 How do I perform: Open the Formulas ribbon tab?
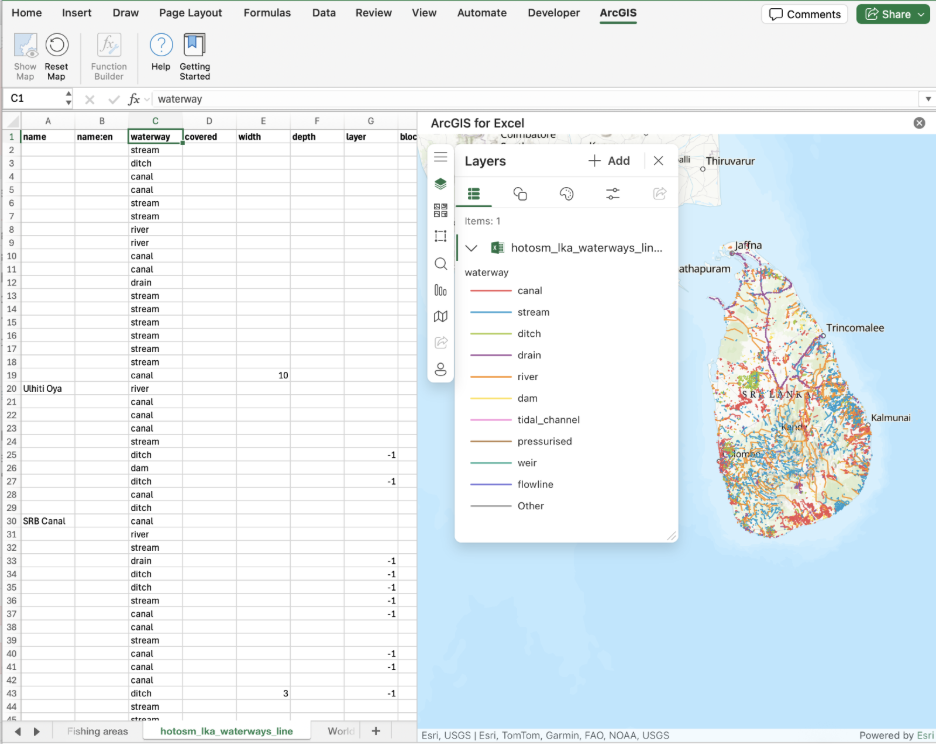267,13
